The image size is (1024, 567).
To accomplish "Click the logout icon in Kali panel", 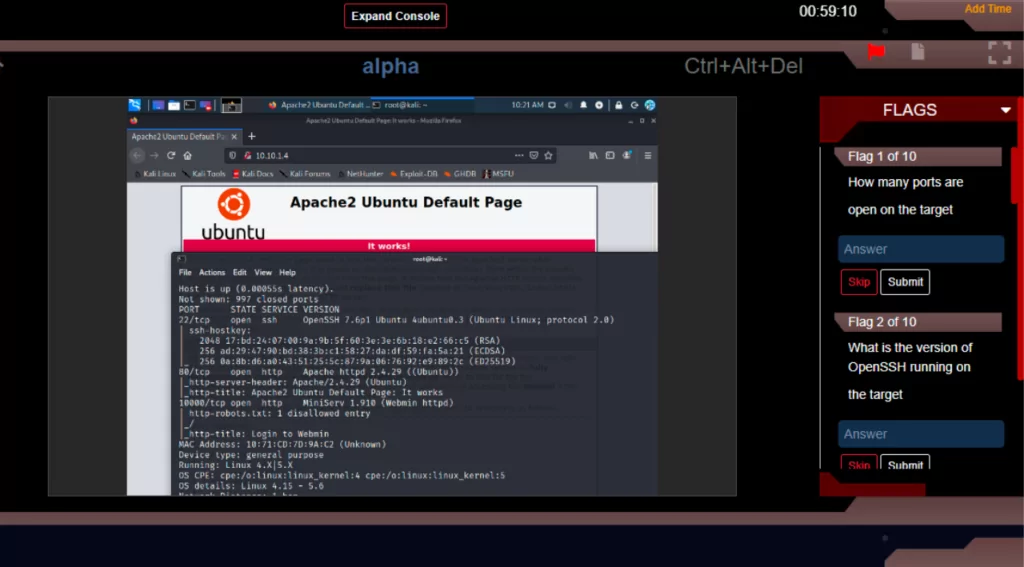I will 634,105.
